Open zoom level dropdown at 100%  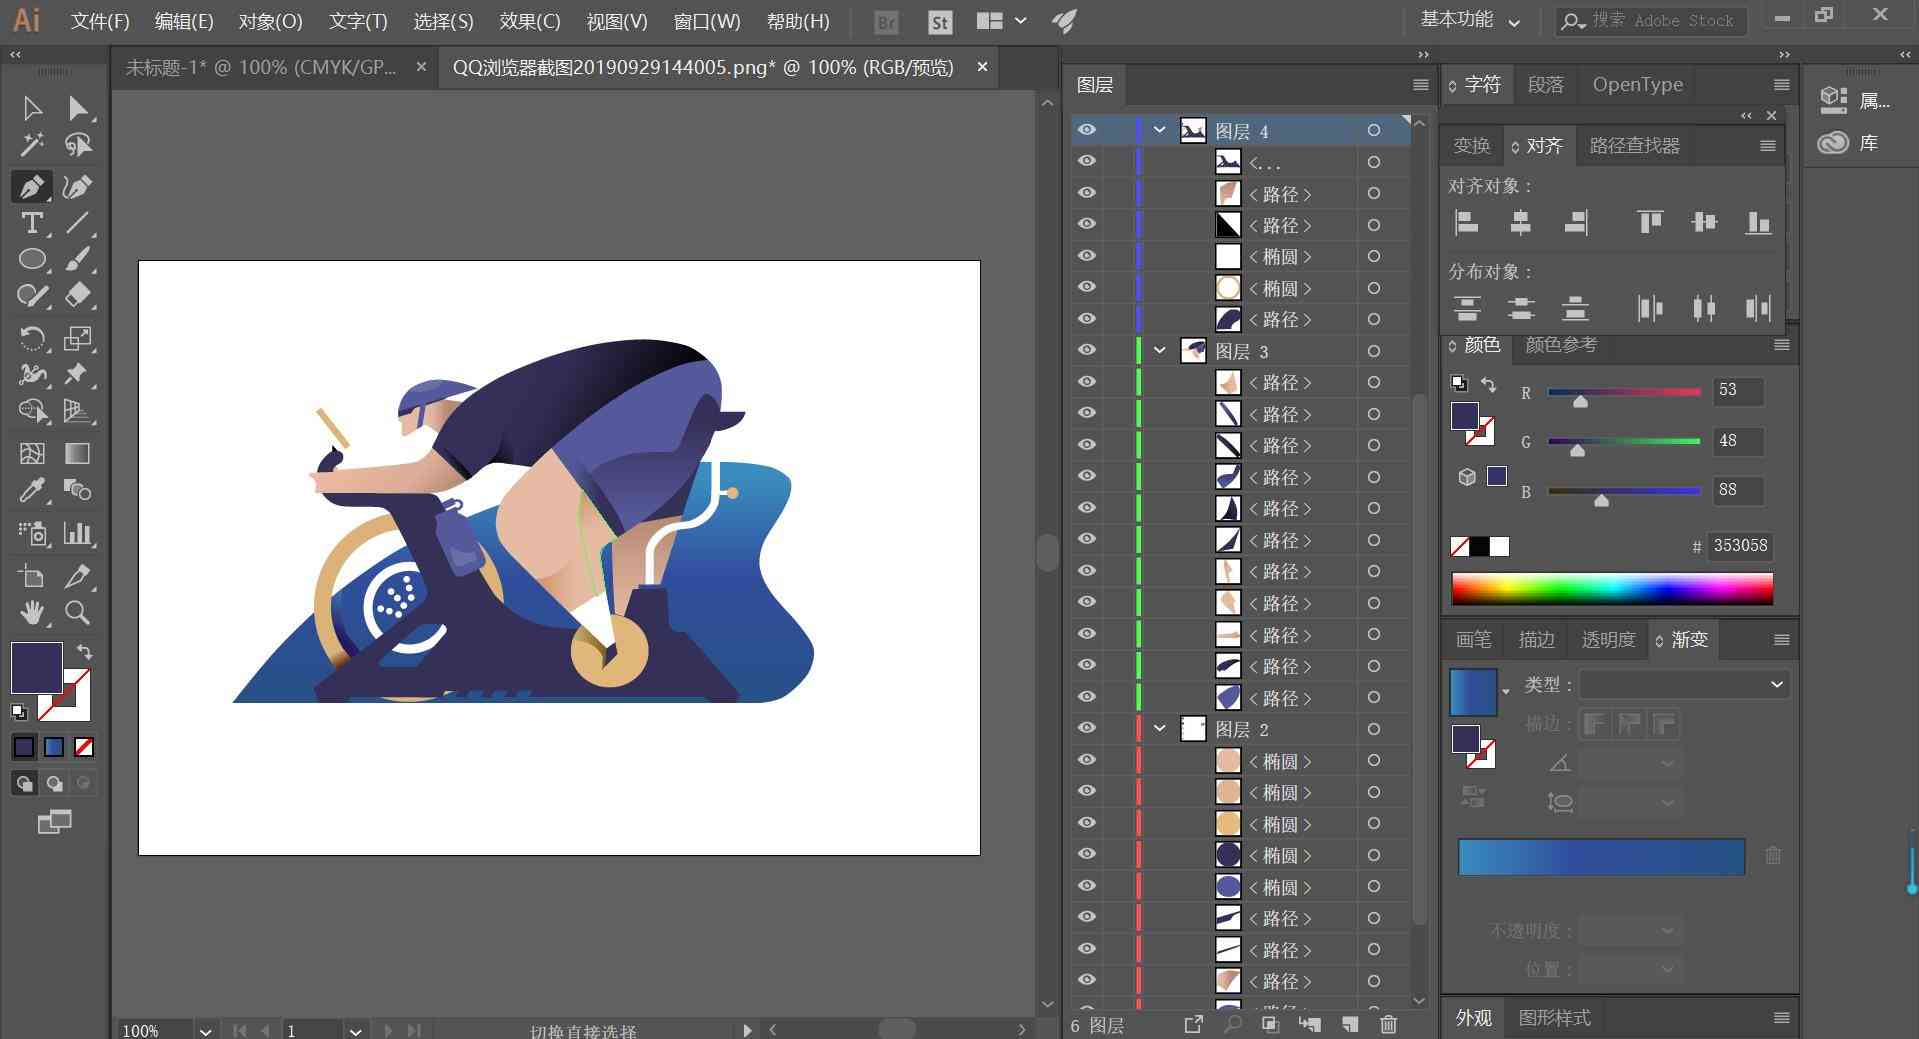point(205,1031)
